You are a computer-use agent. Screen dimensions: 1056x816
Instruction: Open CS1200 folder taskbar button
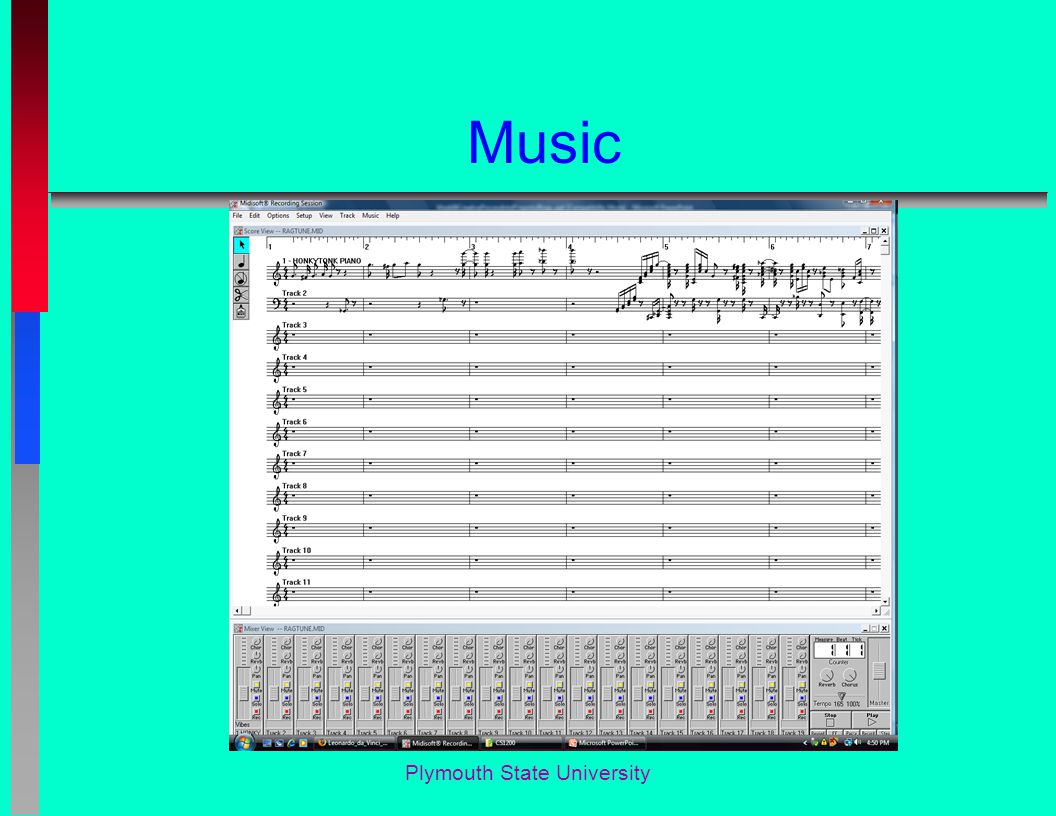click(x=522, y=743)
